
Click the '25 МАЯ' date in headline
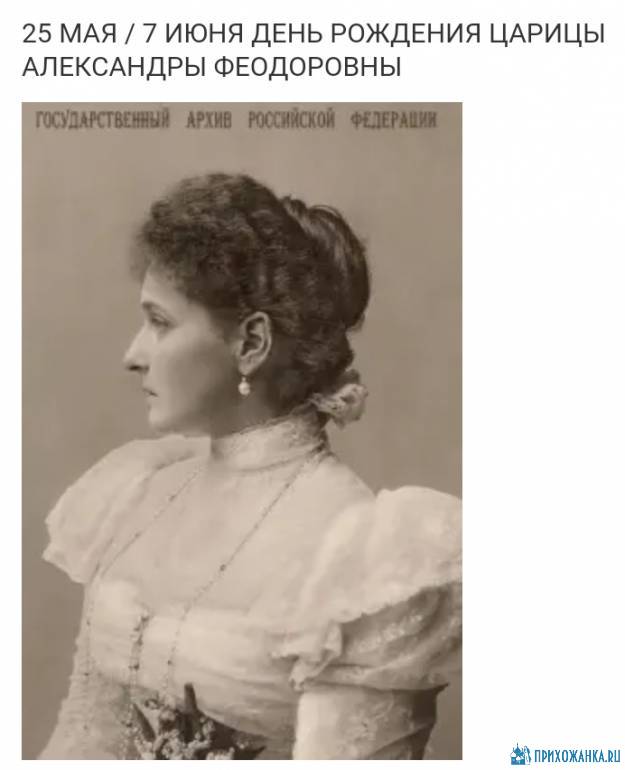(70, 34)
